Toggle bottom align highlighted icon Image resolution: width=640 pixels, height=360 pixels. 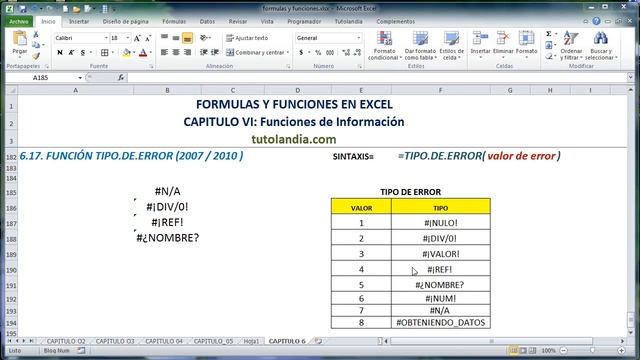click(187, 38)
